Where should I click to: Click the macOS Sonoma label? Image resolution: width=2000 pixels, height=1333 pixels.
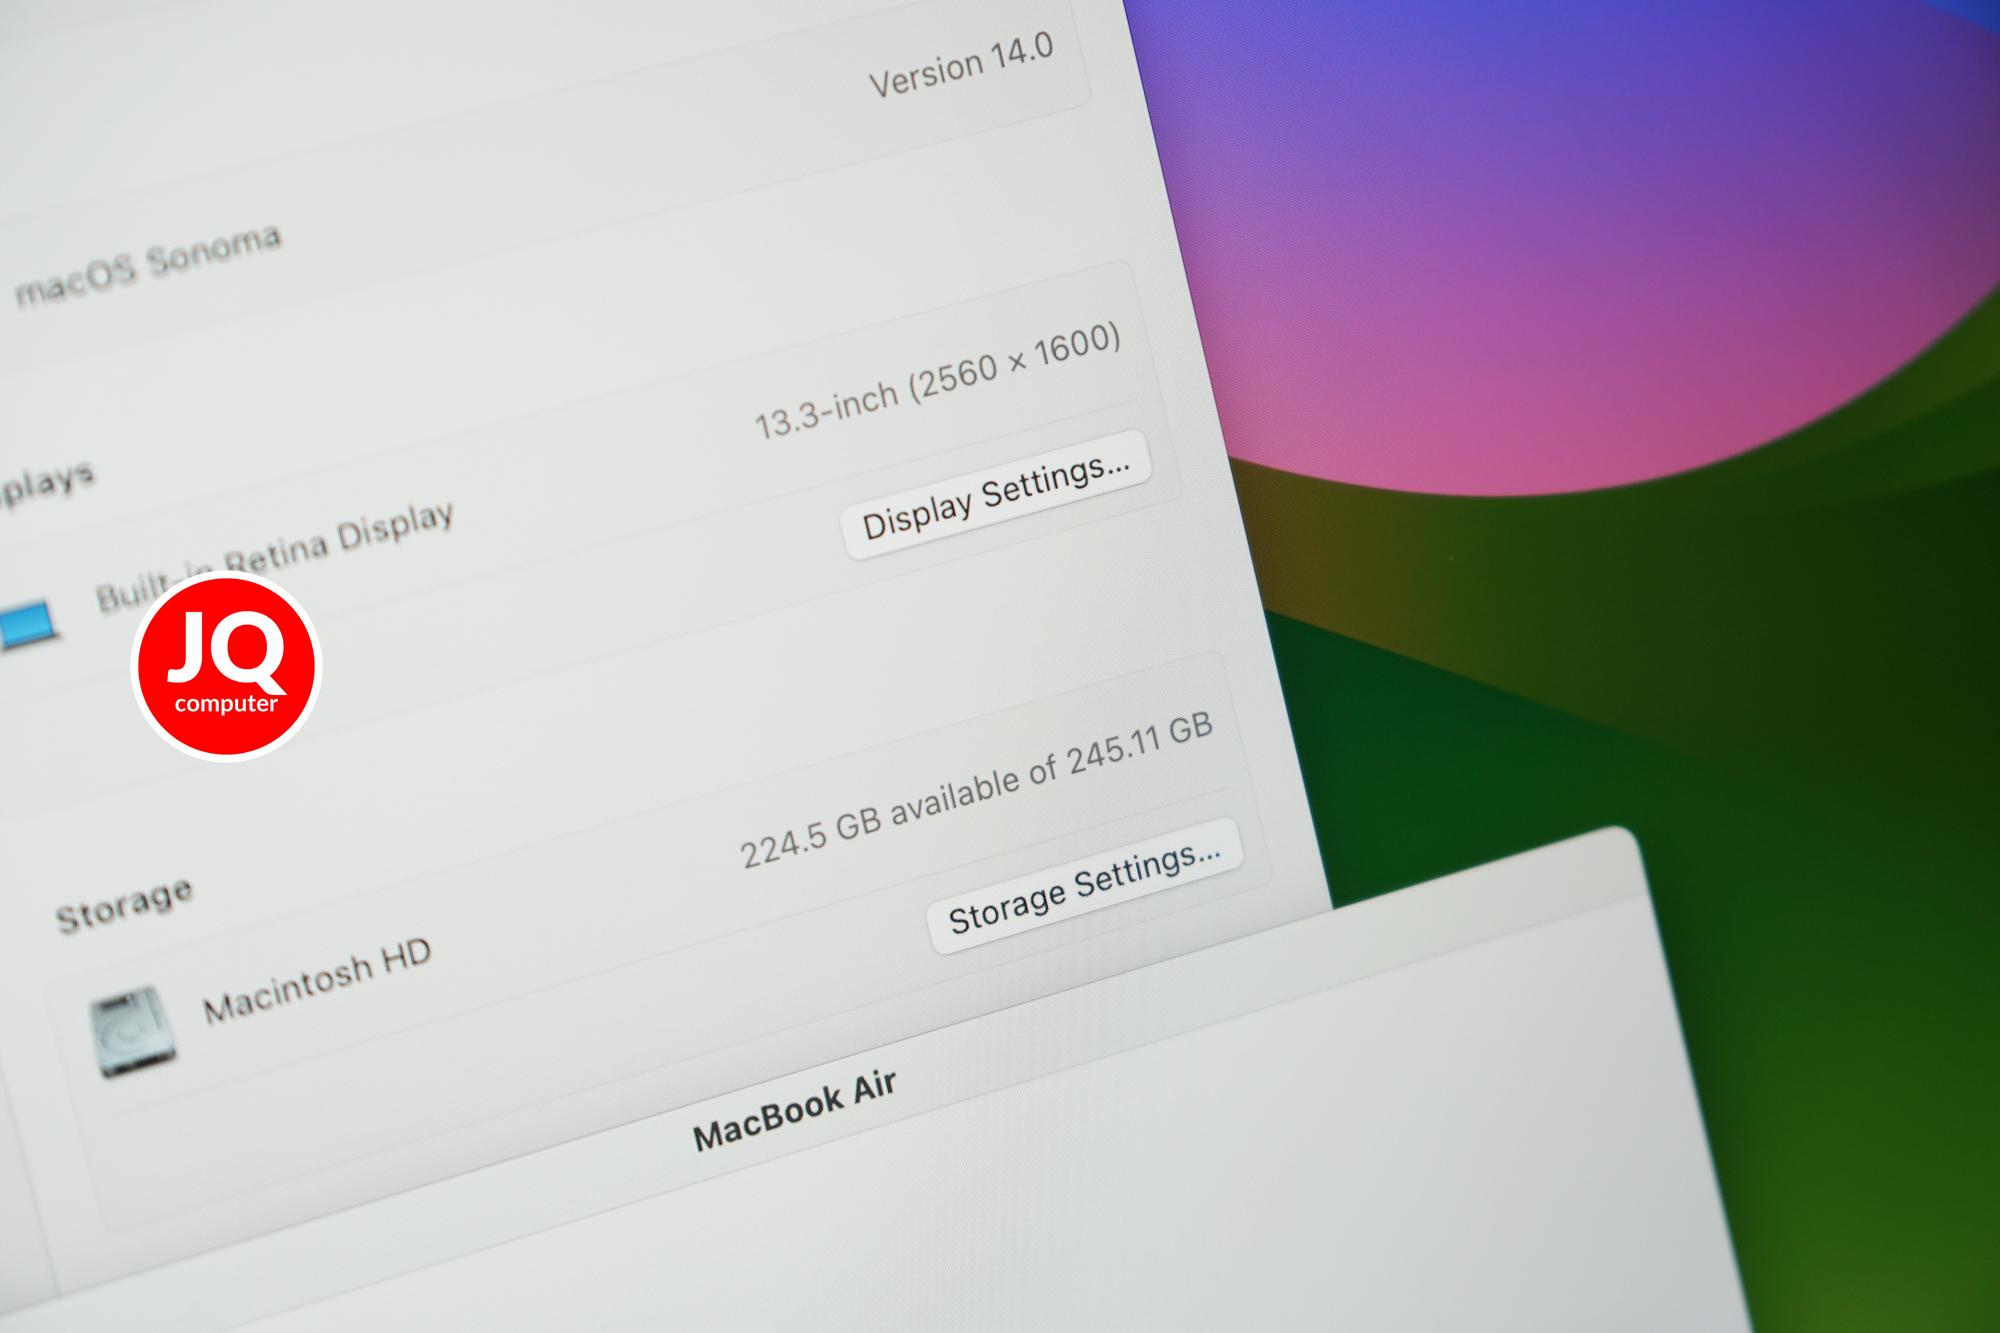tap(148, 265)
